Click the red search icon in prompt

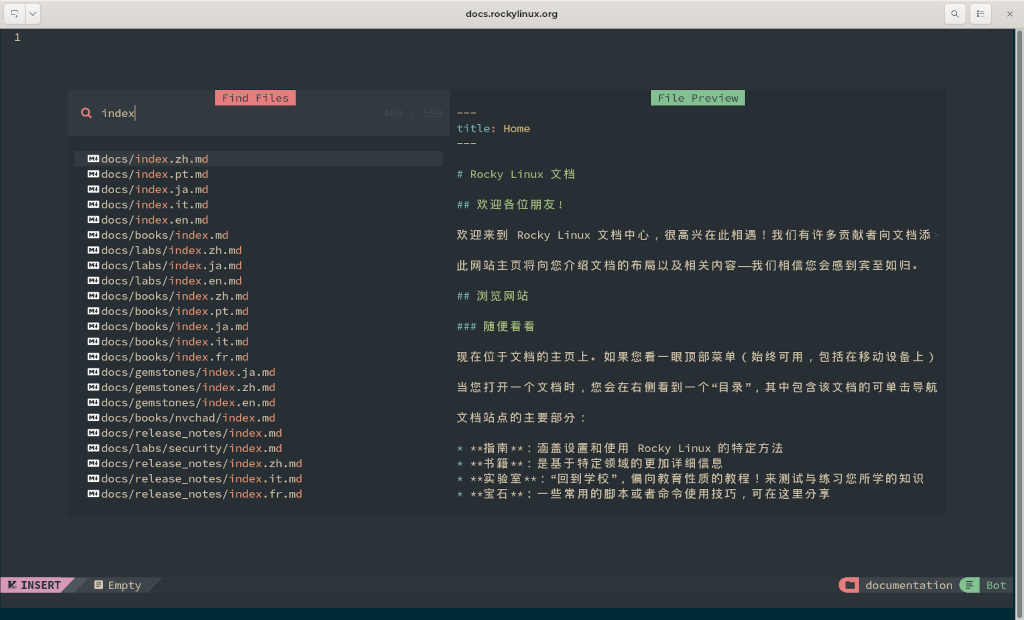point(87,113)
